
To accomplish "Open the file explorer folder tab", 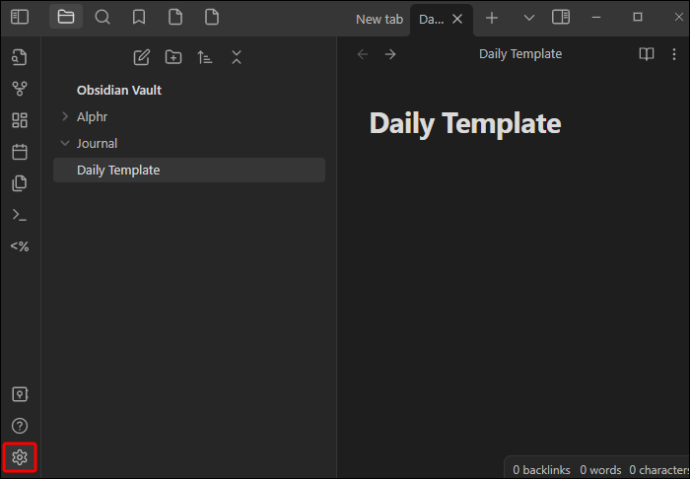I will (x=66, y=17).
